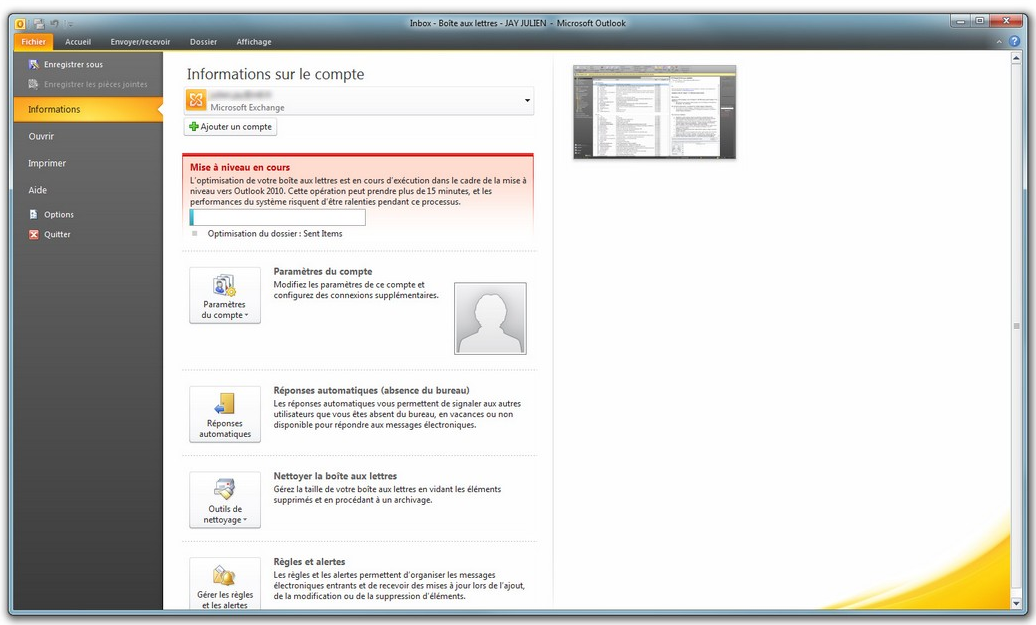Image resolution: width=1036 pixels, height=625 pixels.
Task: Click the Paramètres du compte icon
Action: (225, 285)
